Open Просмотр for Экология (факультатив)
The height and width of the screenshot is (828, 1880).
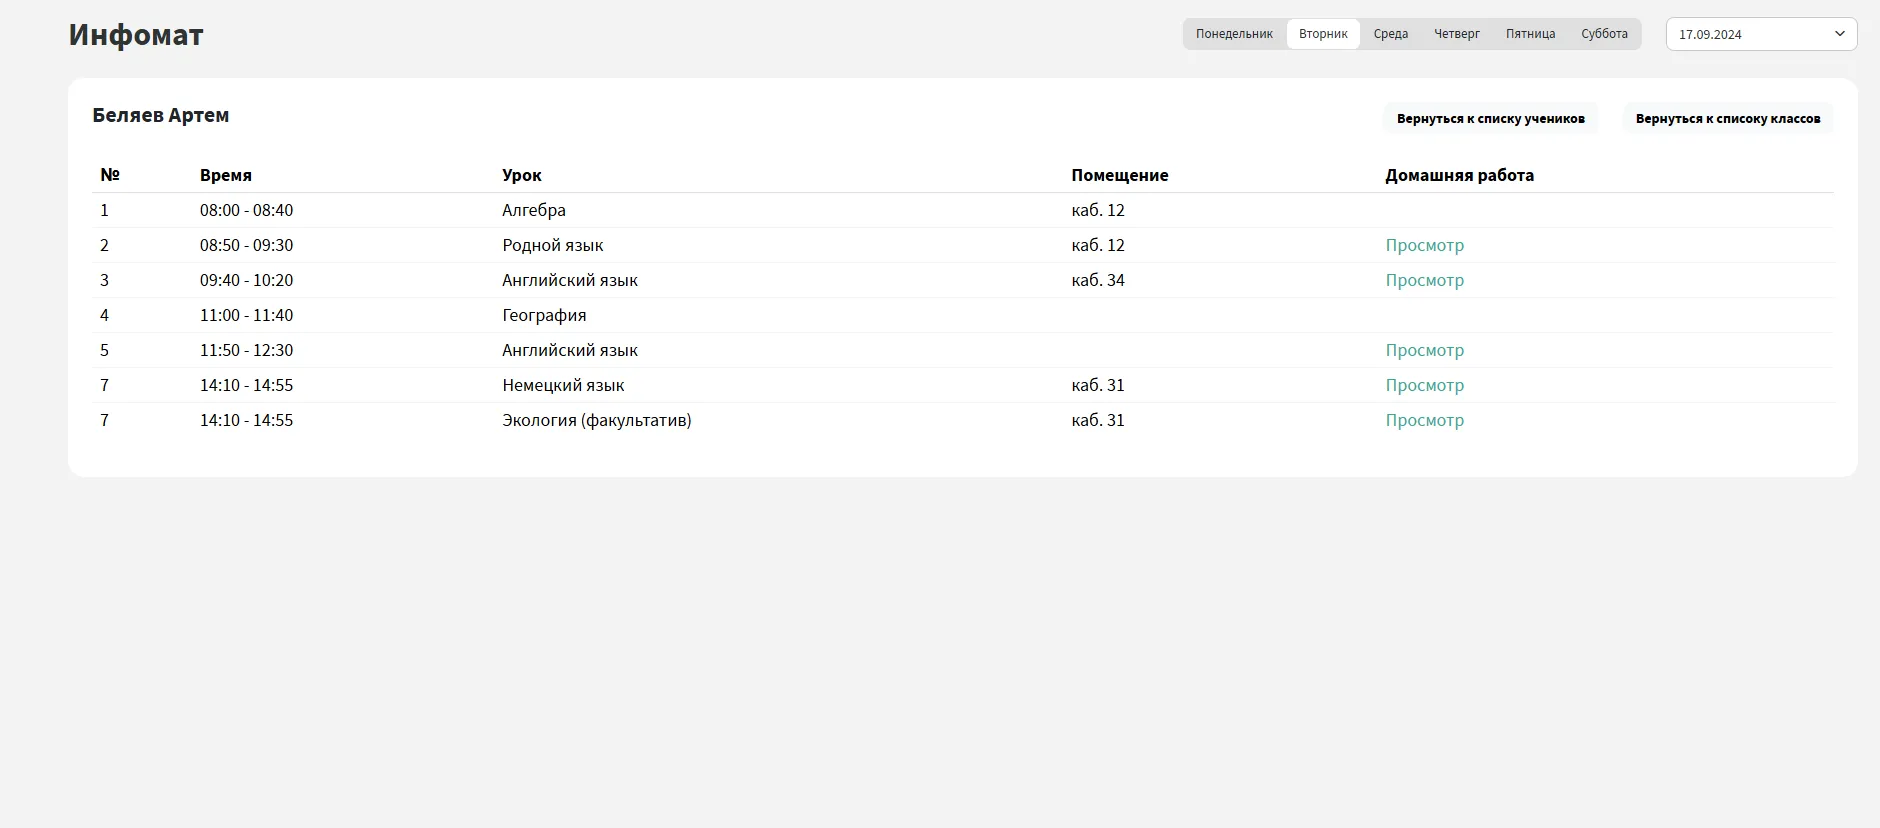1424,420
